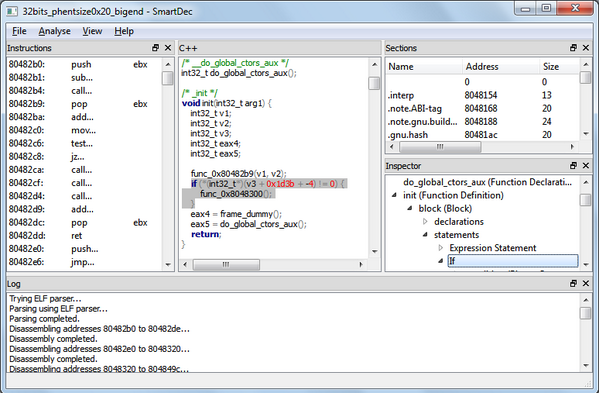The height and width of the screenshot is (393, 599).
Task: Select instruction at 80482c8 jz
Action: click(x=85, y=157)
